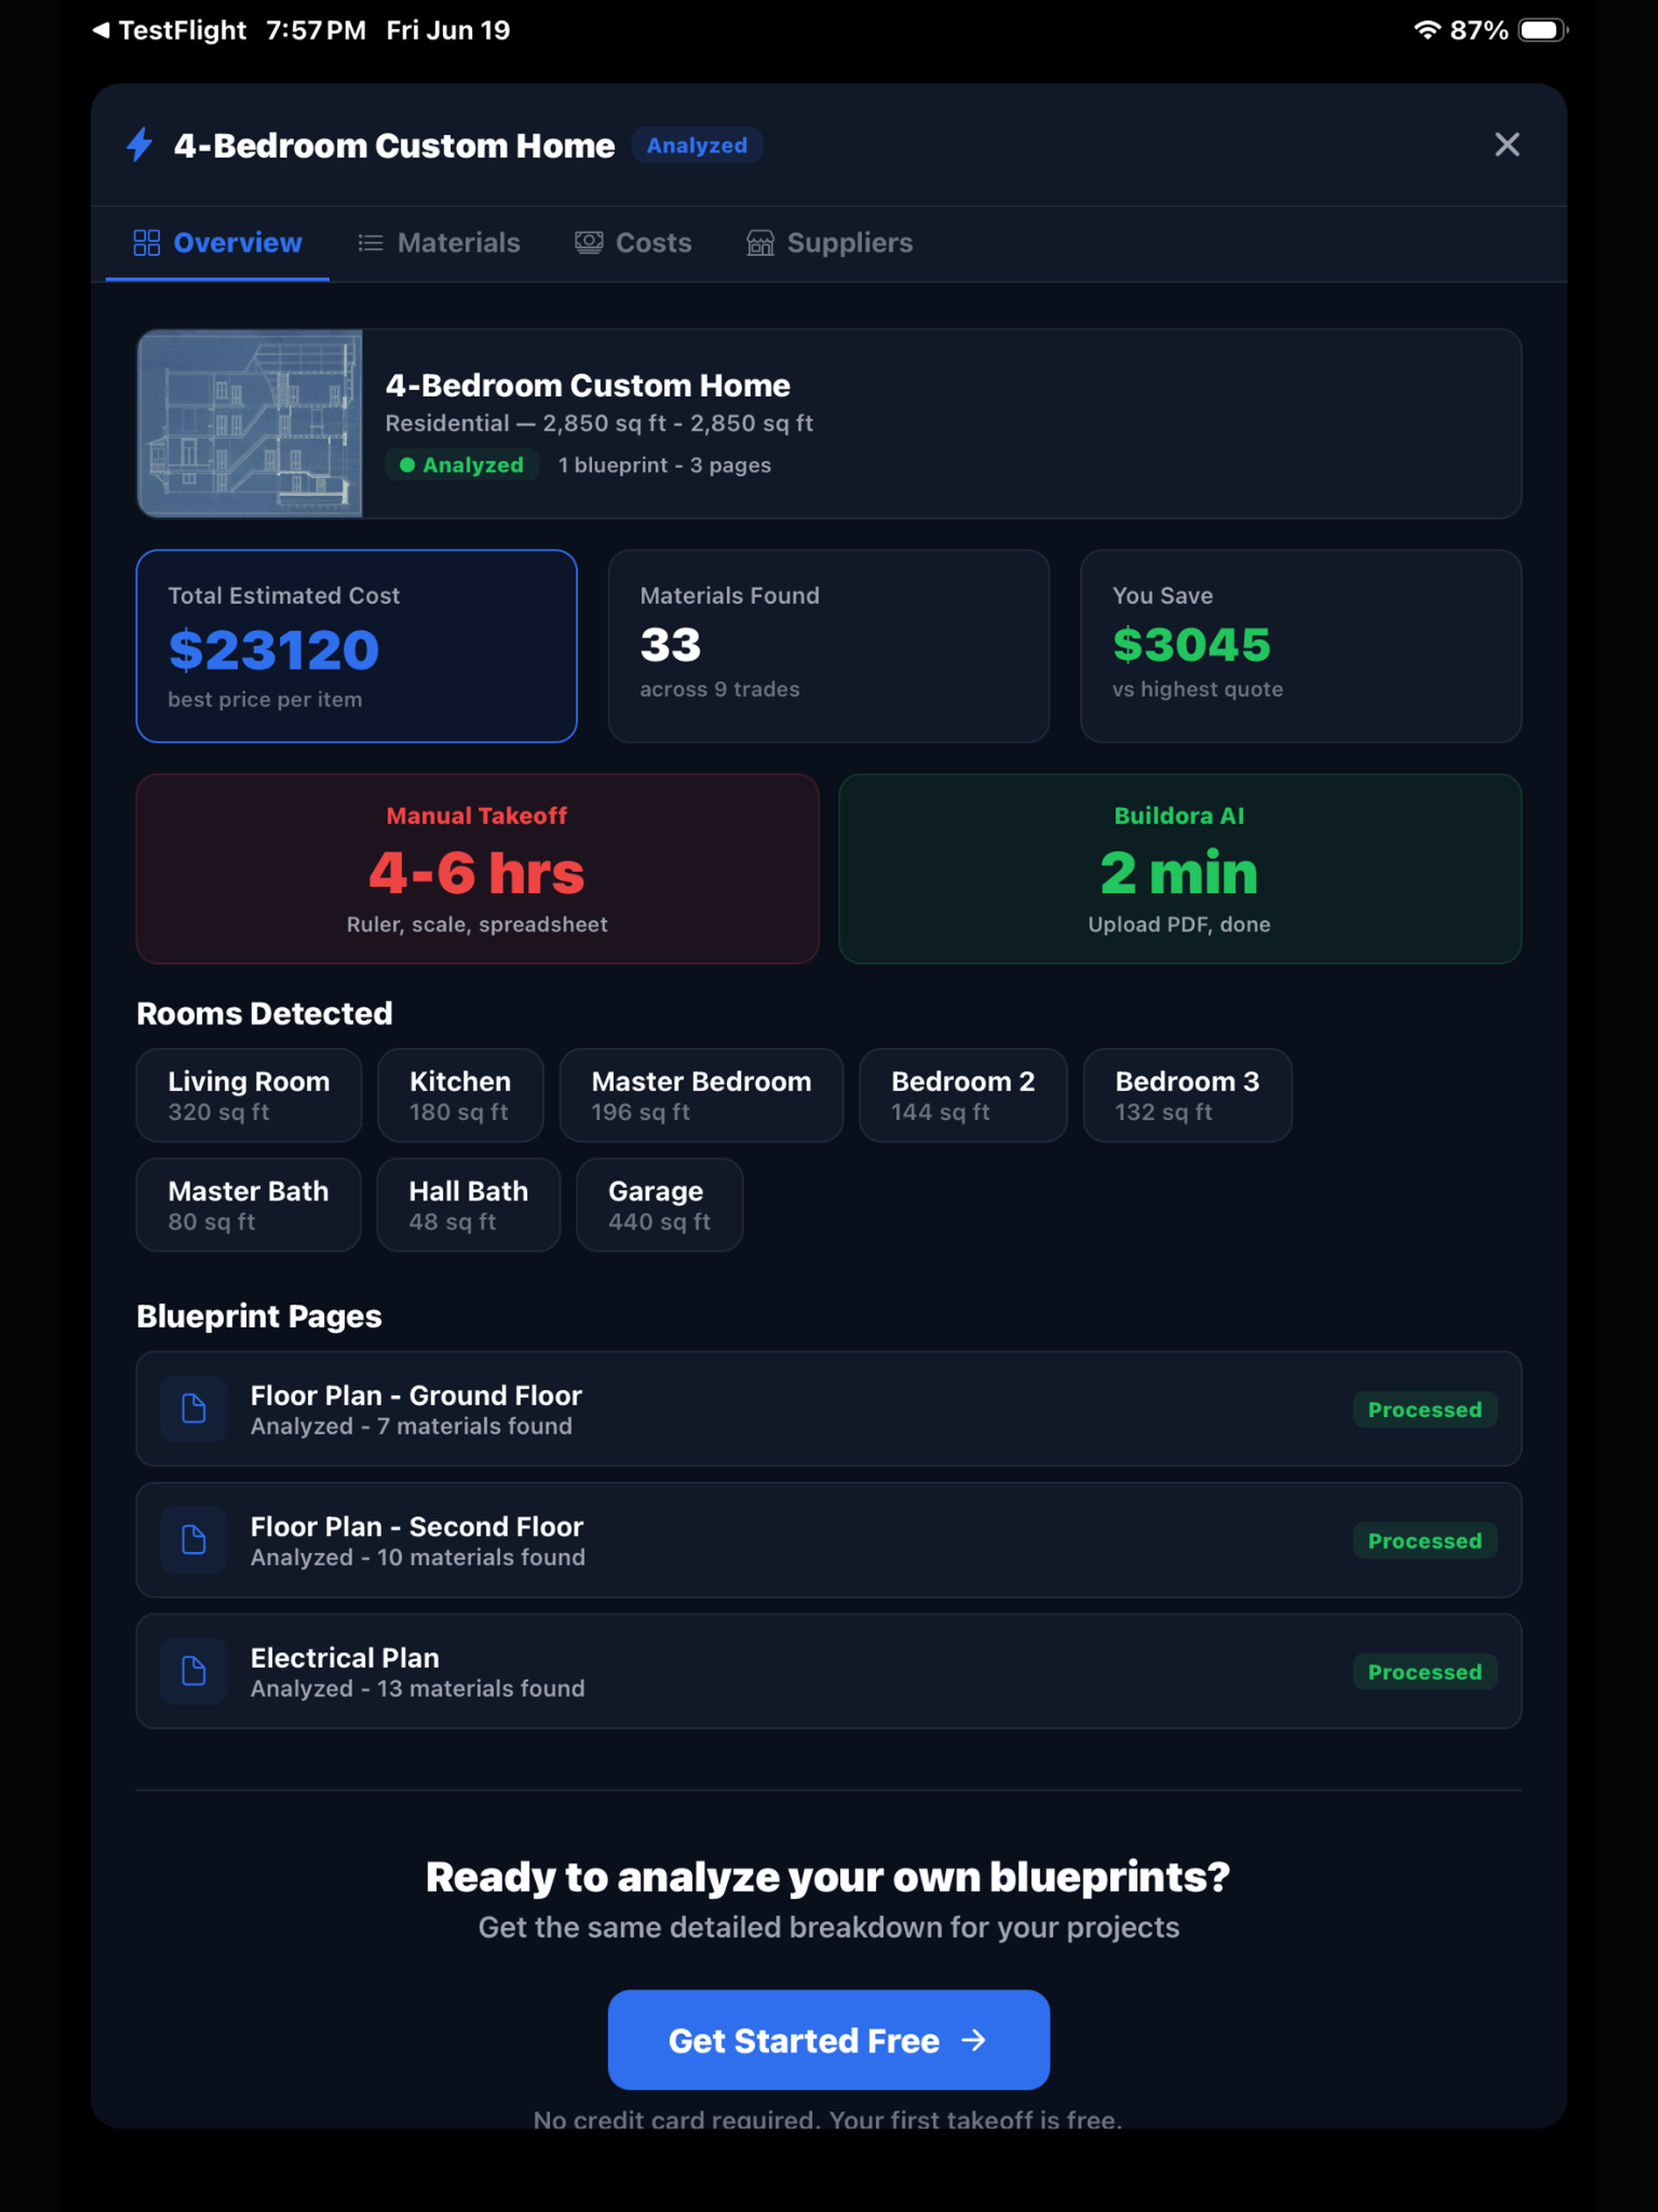Viewport: 1658px width, 2212px height.
Task: Open the Costs tab
Action: point(633,243)
